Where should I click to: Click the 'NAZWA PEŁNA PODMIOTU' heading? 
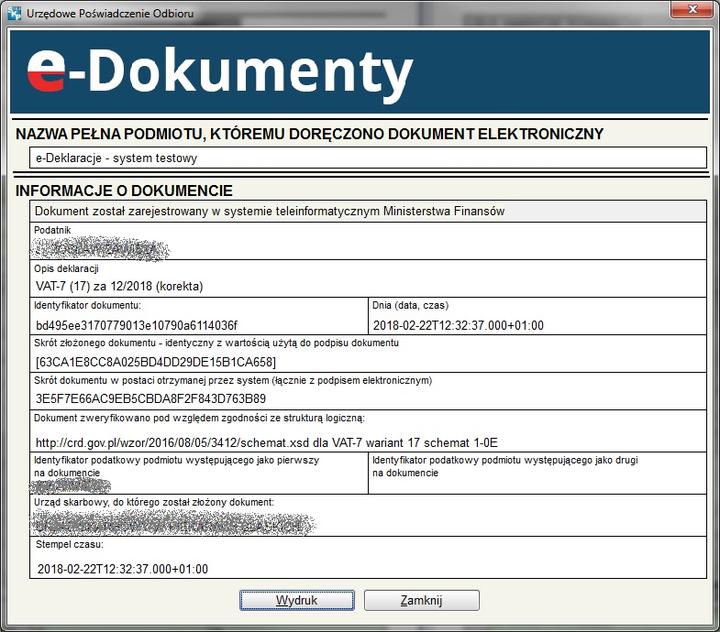309,134
